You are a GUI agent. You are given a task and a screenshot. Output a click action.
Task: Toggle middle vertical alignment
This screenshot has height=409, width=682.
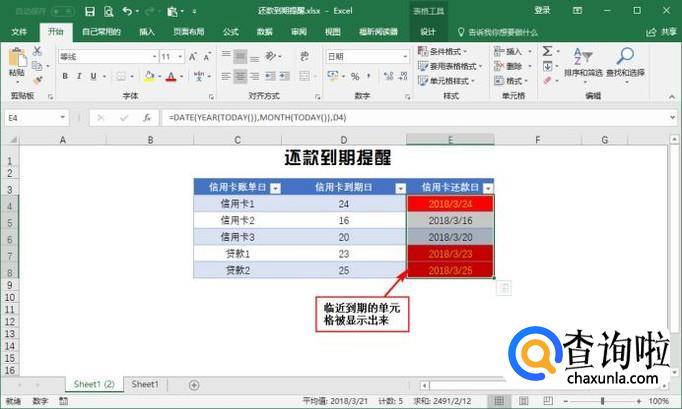(x=240, y=56)
